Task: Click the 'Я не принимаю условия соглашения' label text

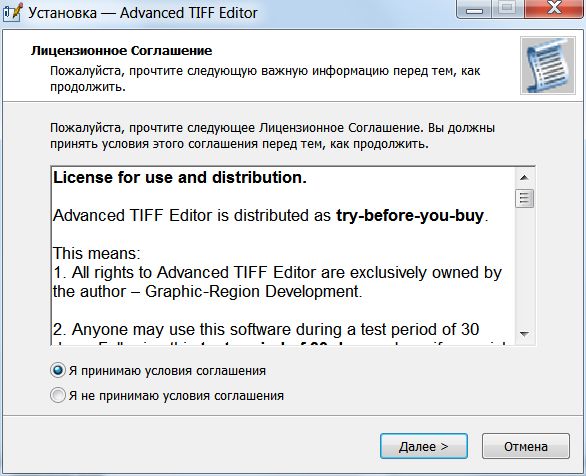Action: click(176, 396)
